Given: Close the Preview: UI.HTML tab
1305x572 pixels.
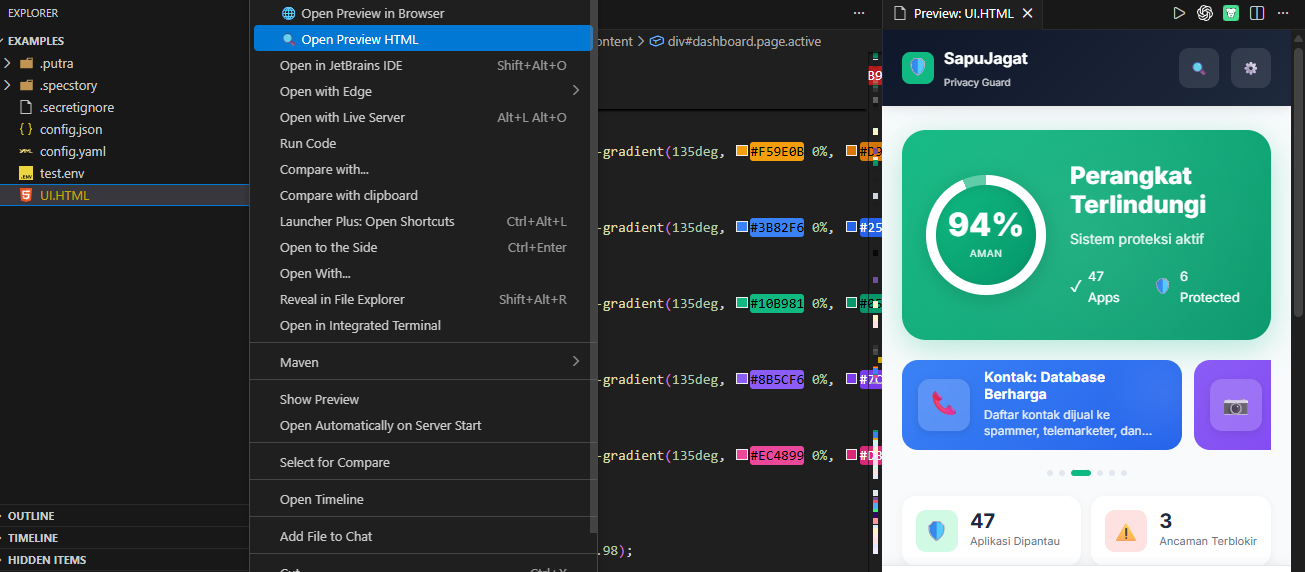Looking at the screenshot, I should [1027, 14].
